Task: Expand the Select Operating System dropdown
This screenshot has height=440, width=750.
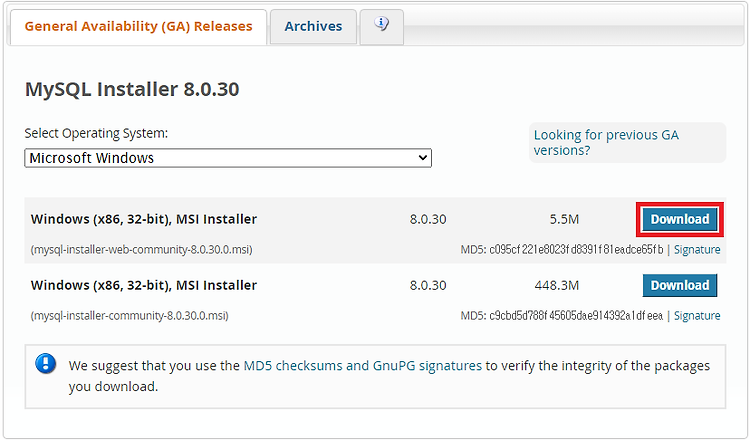Action: pos(228,158)
